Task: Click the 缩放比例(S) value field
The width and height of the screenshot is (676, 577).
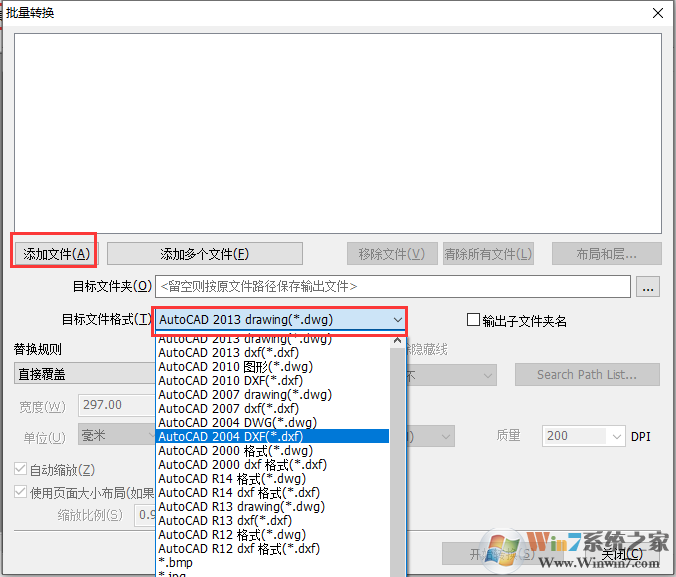Action: [x=146, y=514]
